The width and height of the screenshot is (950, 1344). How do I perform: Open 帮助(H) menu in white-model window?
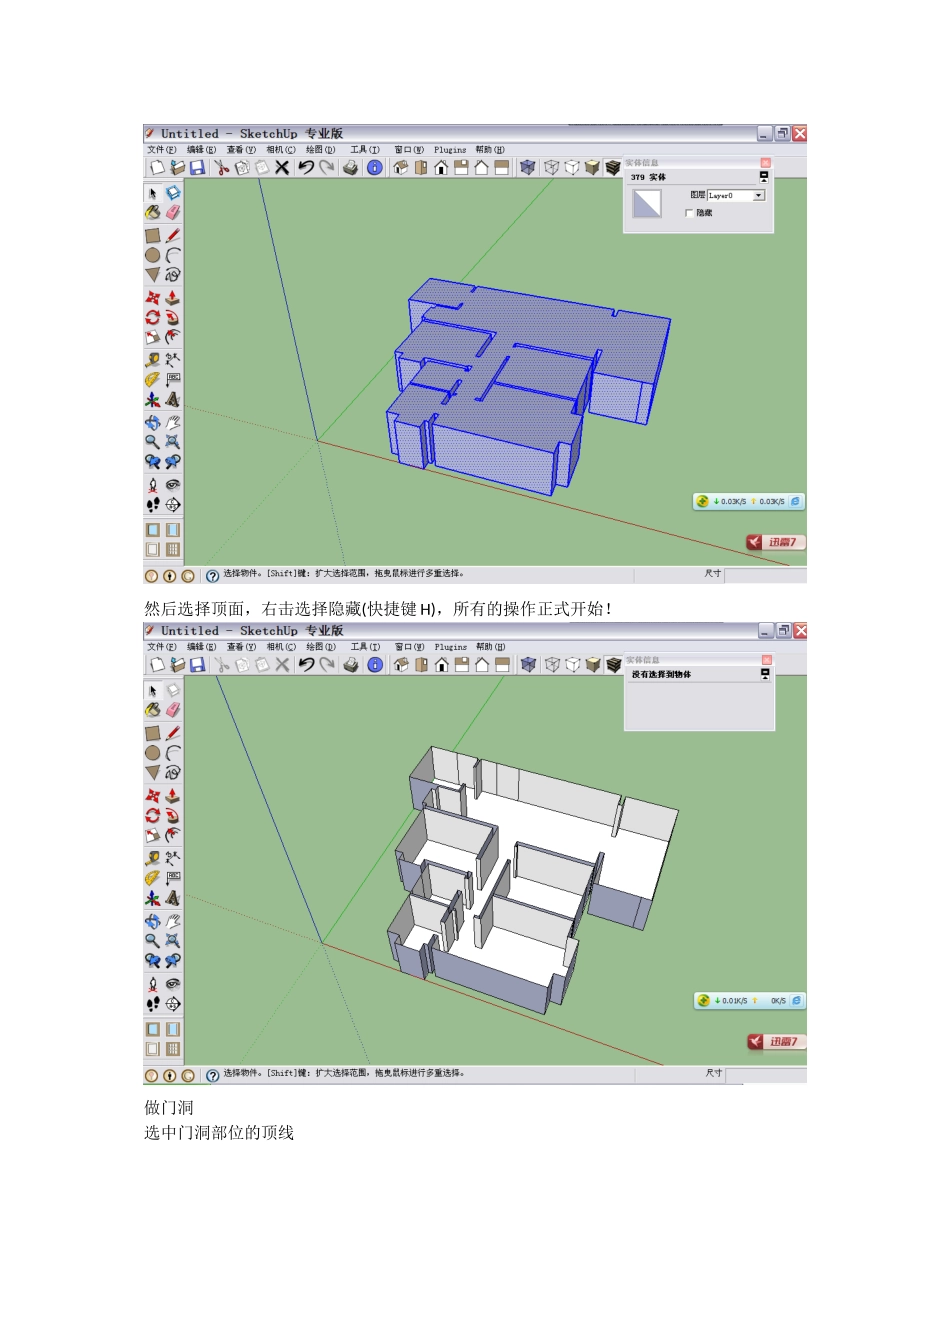(491, 647)
